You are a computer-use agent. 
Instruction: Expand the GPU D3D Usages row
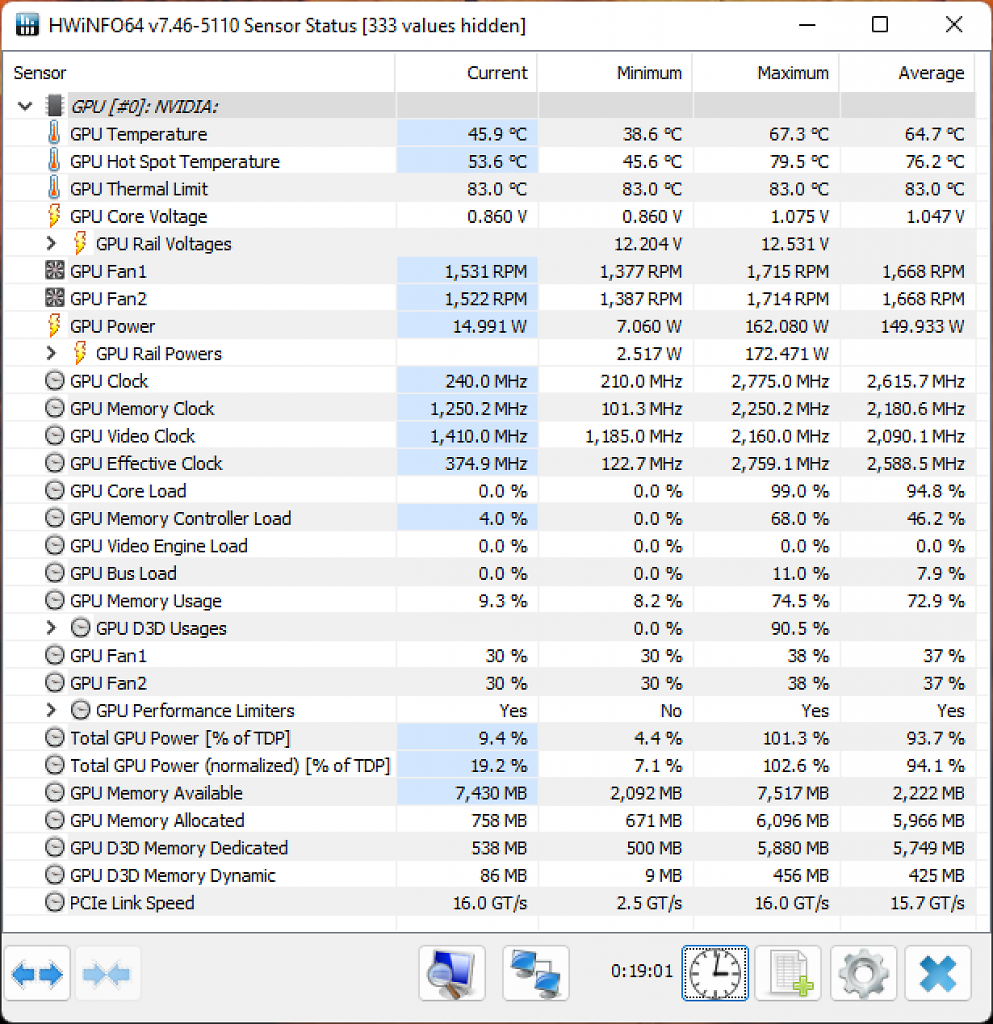[51, 628]
